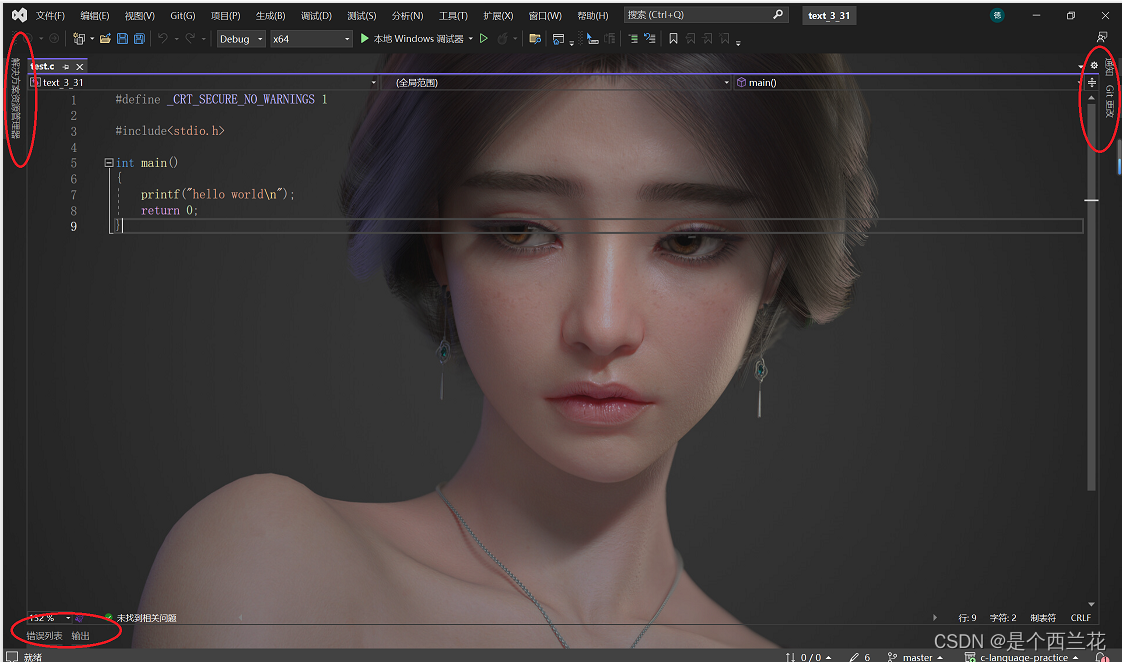Click the send feedback icon below window controls
1122x662 pixels.
coord(1102,36)
